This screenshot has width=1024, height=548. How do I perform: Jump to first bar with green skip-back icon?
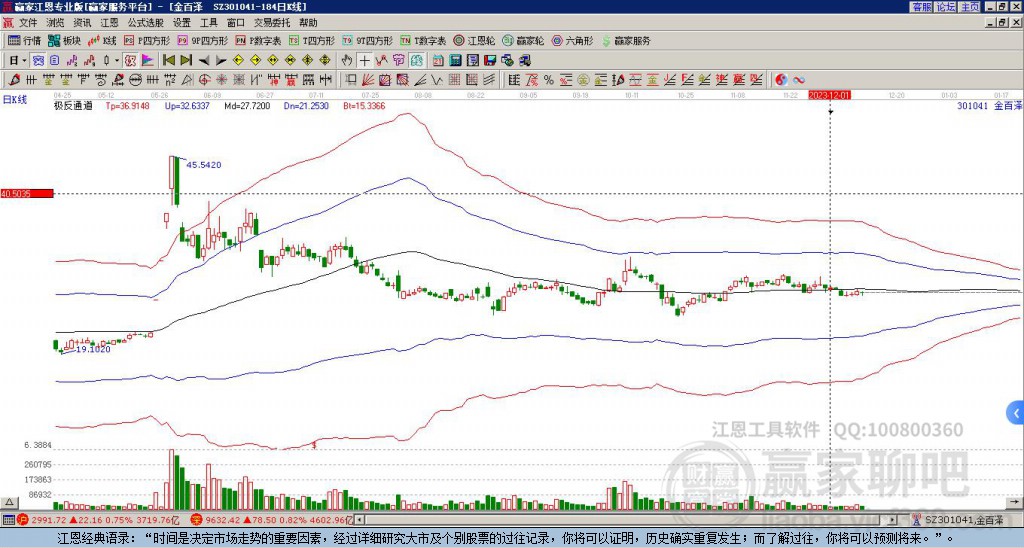tap(168, 61)
